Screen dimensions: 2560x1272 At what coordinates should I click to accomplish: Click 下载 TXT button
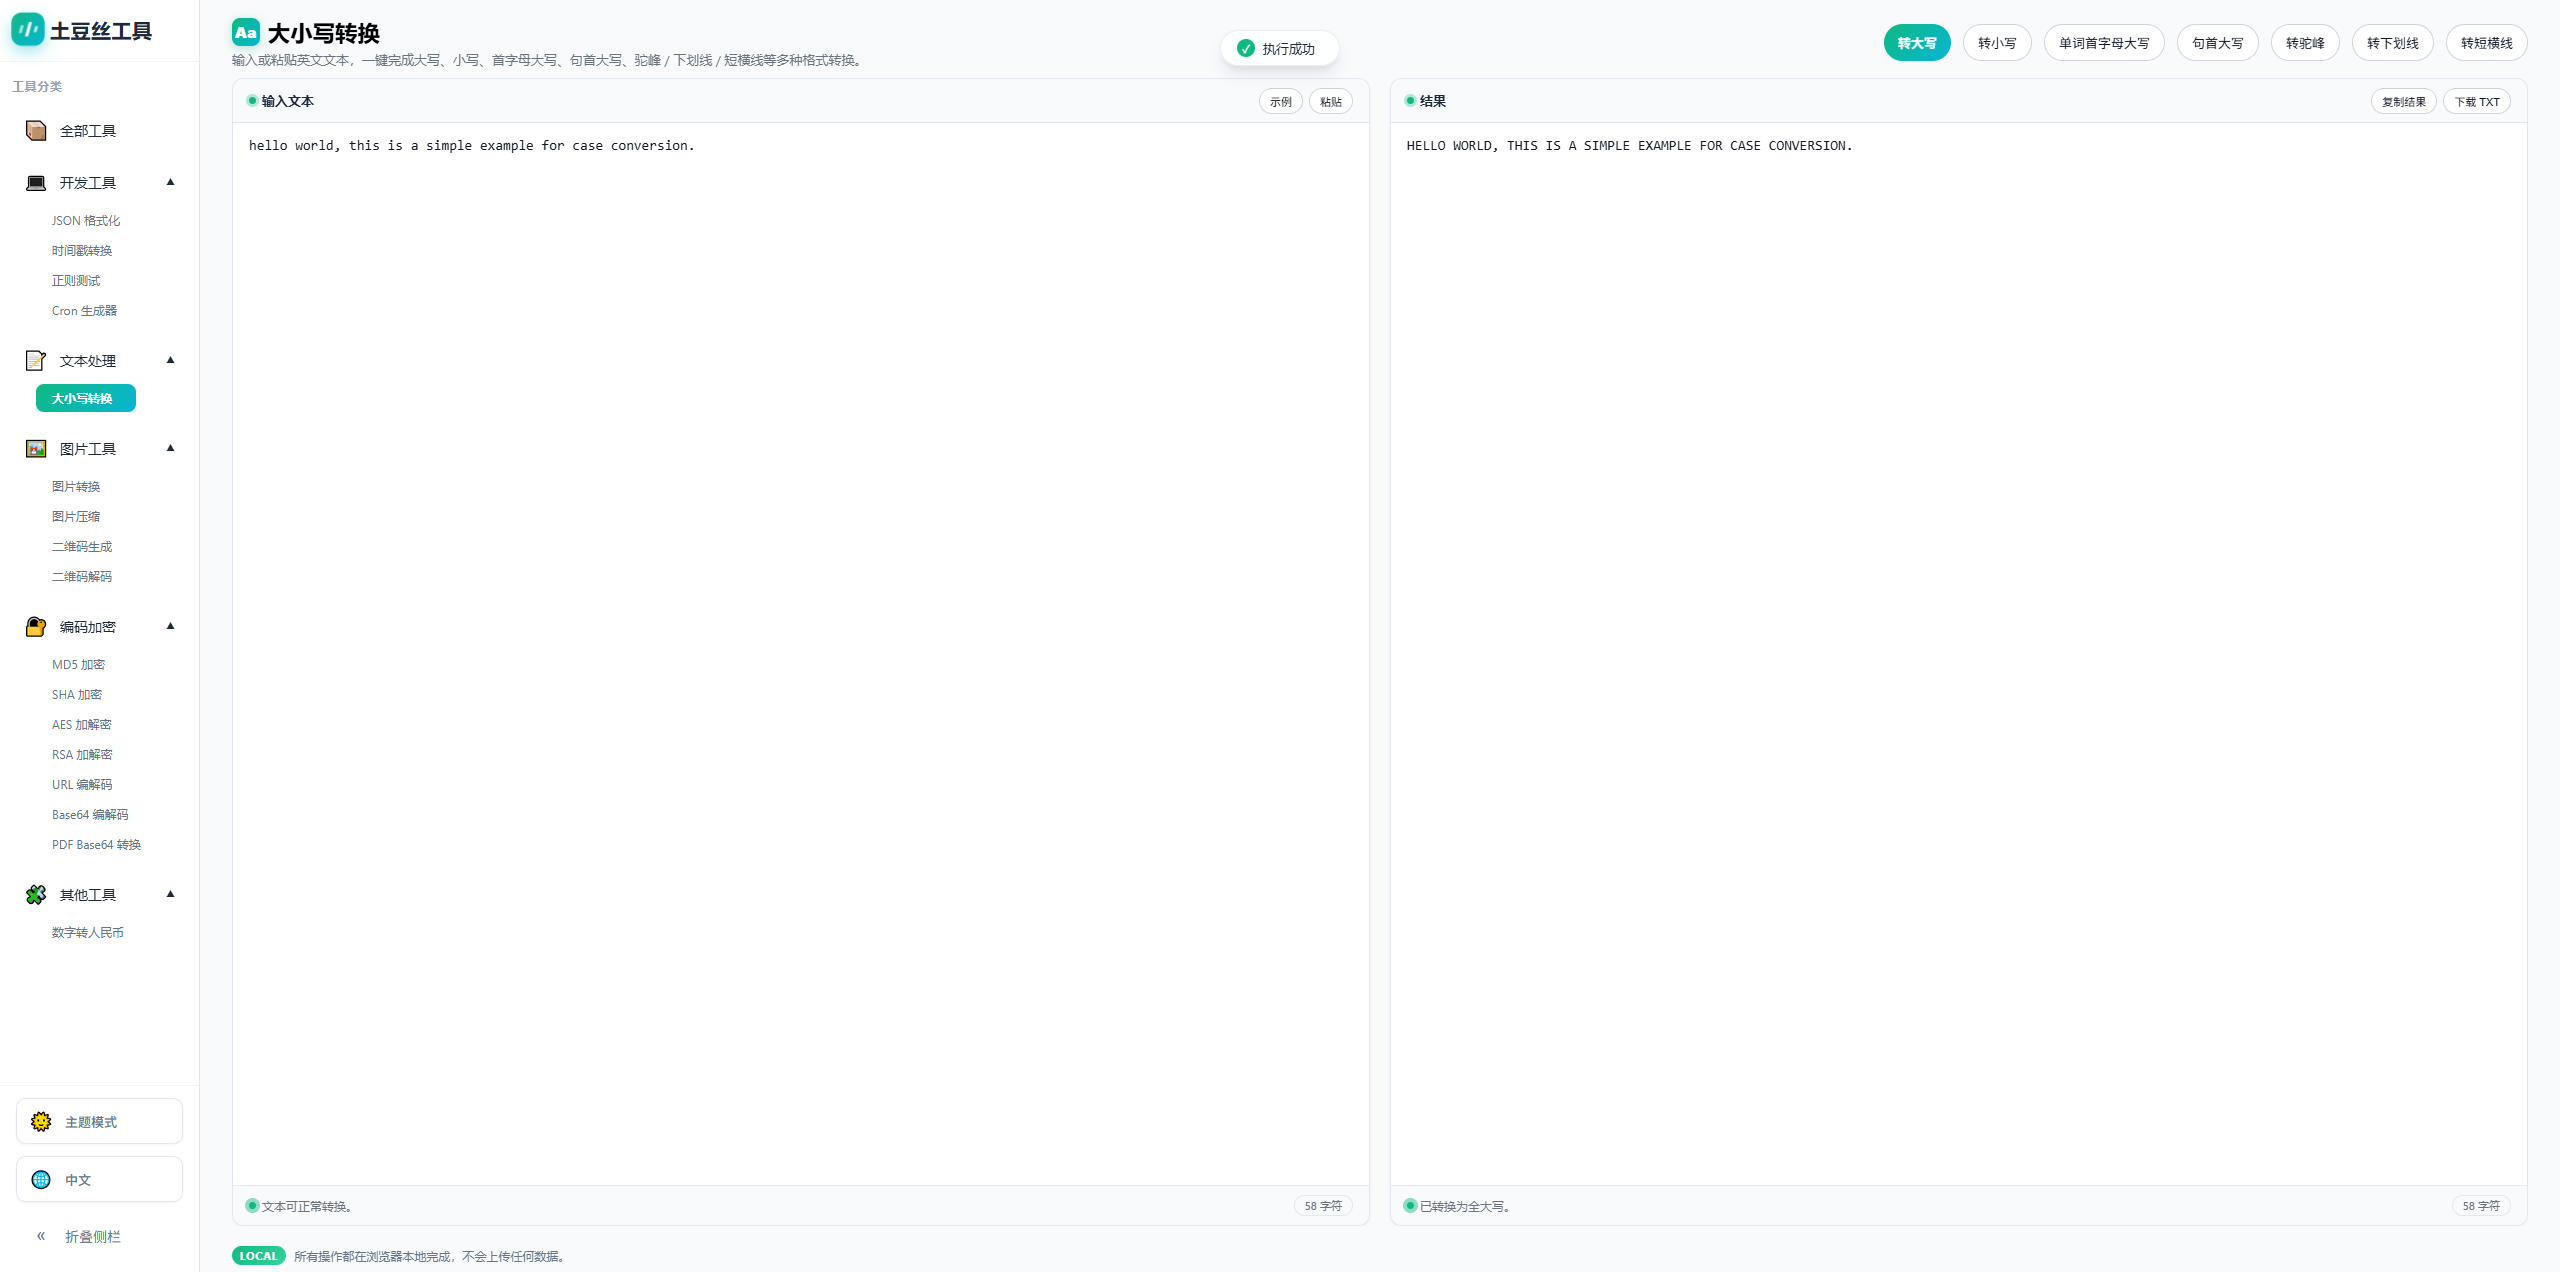click(x=2476, y=102)
